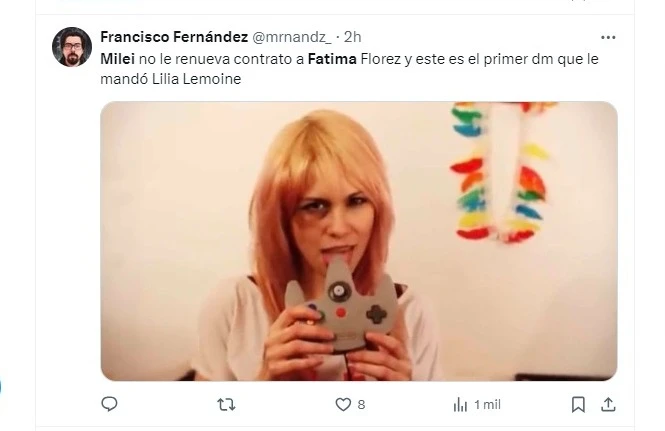Click Francisco Fernández's profile avatar
This screenshot has width=665, height=431.
pos(72,47)
